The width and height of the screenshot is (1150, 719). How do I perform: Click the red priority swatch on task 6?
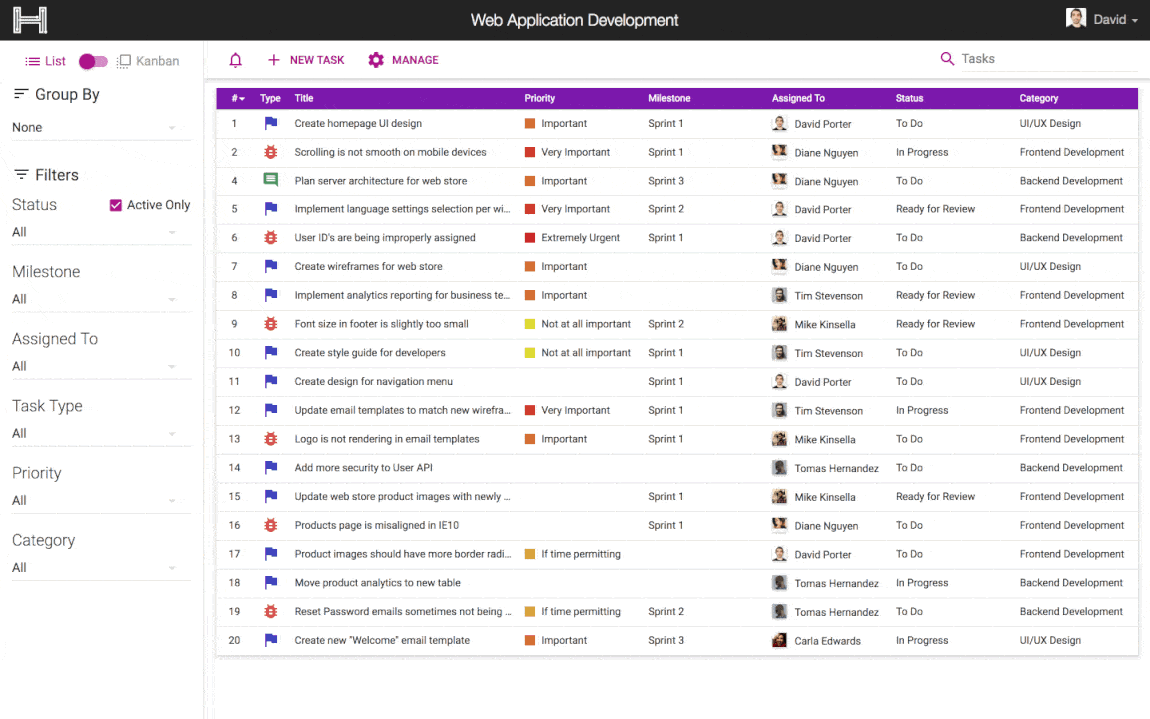(530, 238)
